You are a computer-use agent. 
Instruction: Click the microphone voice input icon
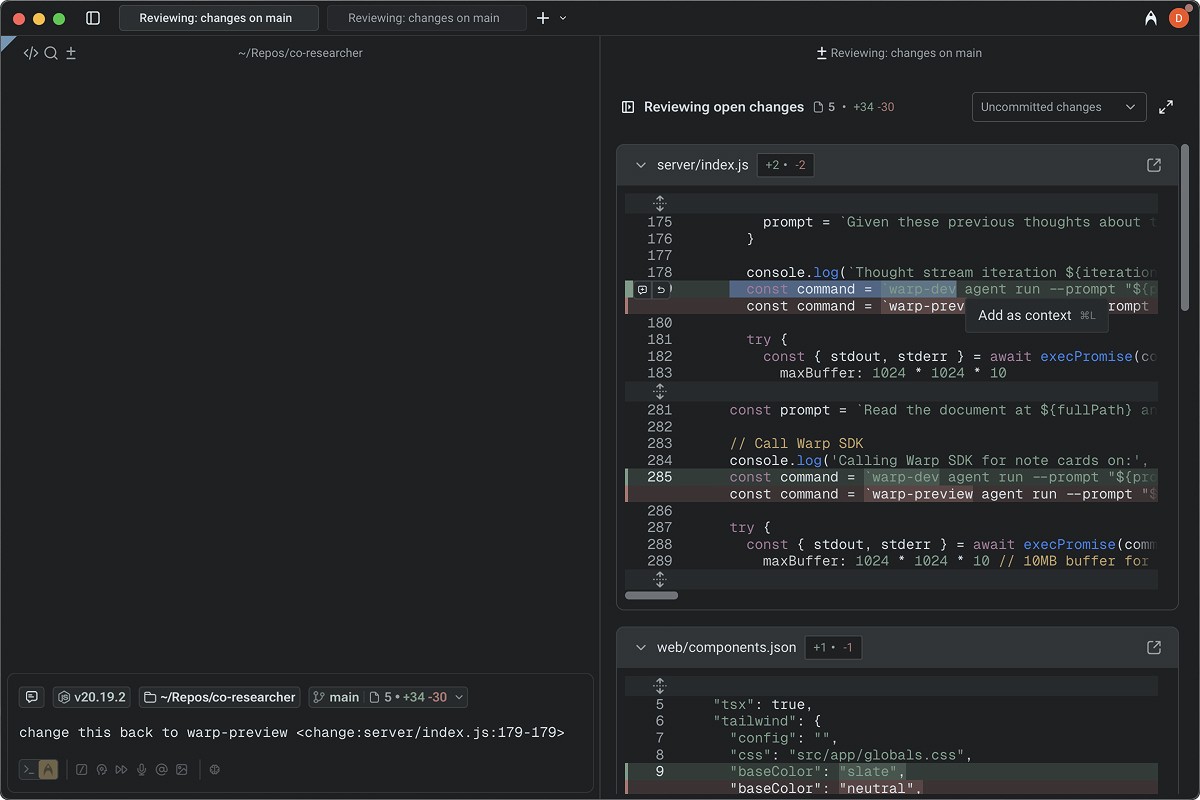coord(141,770)
